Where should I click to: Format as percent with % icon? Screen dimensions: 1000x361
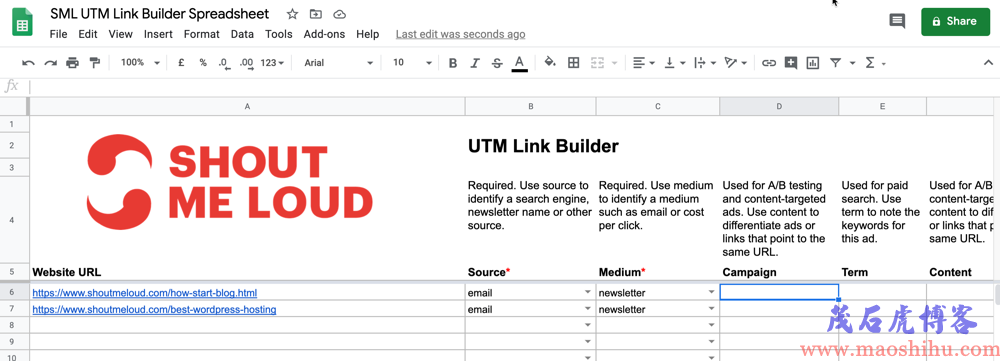pyautogui.click(x=203, y=63)
